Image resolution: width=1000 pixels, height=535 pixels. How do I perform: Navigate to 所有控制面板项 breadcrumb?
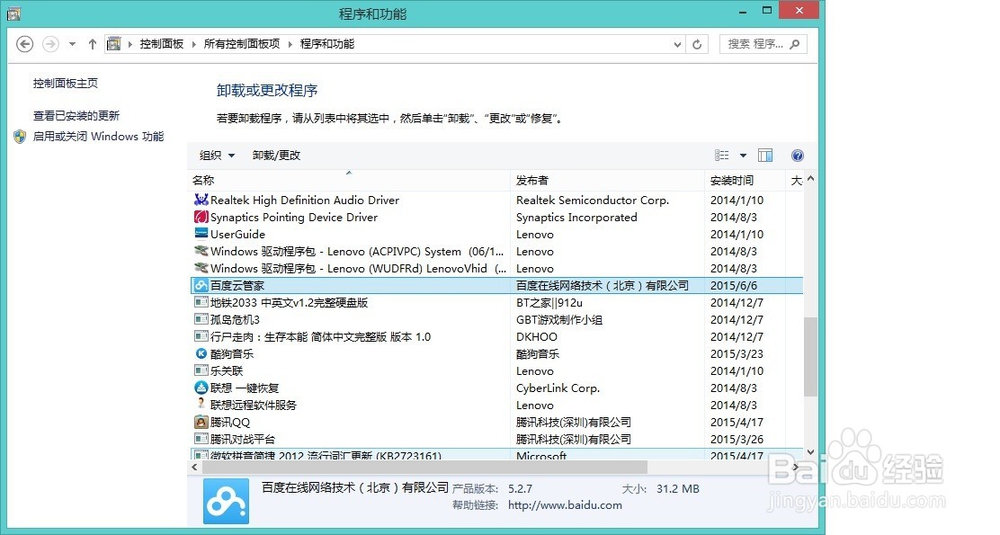click(242, 44)
